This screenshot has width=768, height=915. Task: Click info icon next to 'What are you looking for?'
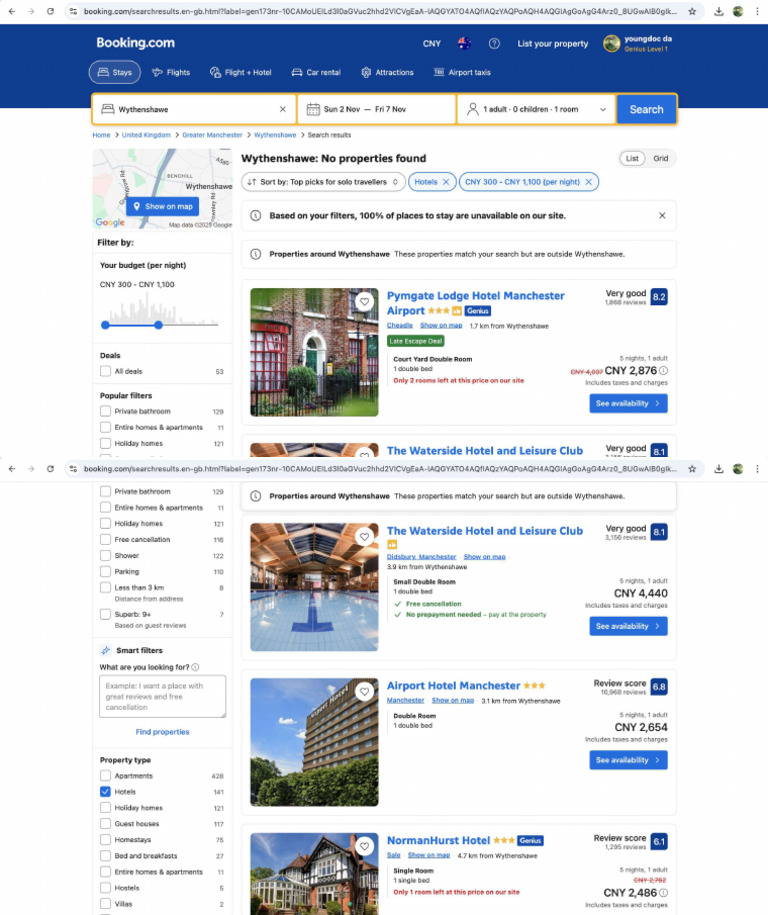[196, 667]
